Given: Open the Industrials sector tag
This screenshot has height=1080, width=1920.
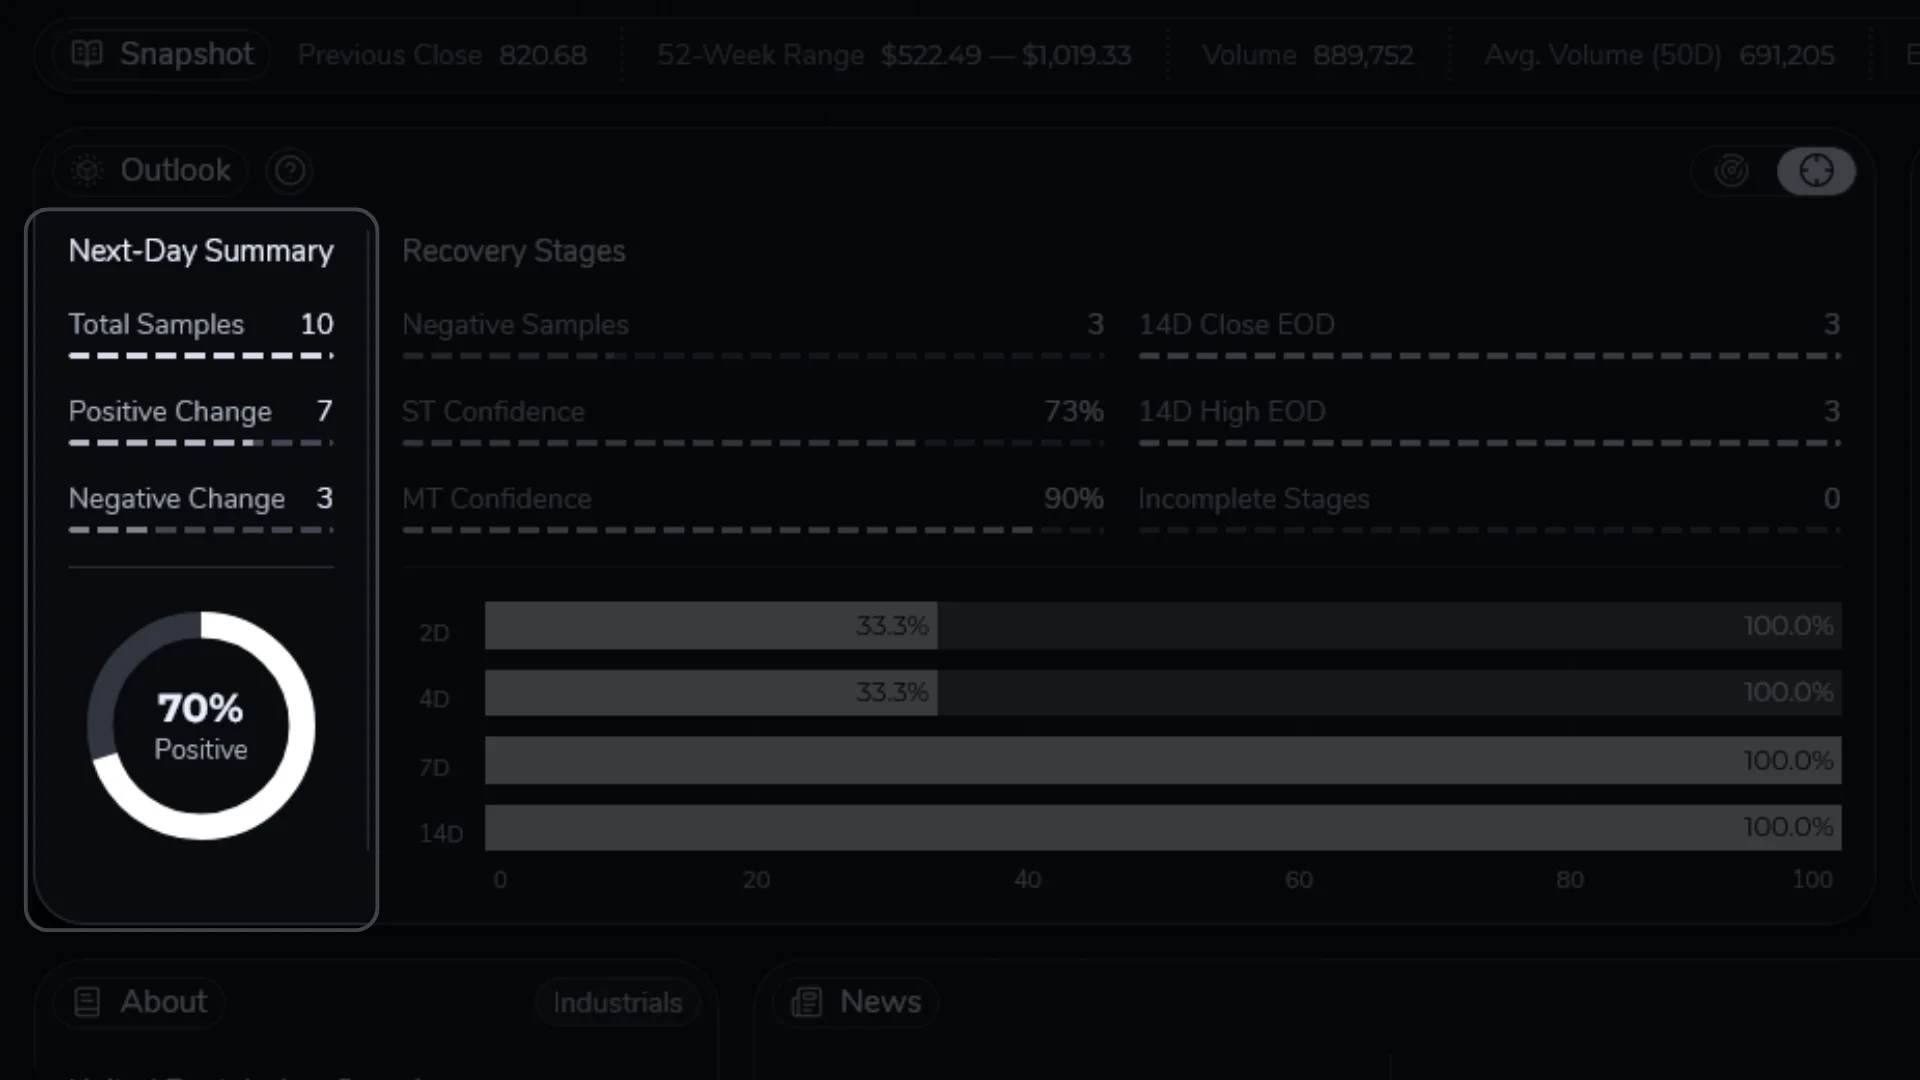Looking at the screenshot, I should tap(617, 1003).
